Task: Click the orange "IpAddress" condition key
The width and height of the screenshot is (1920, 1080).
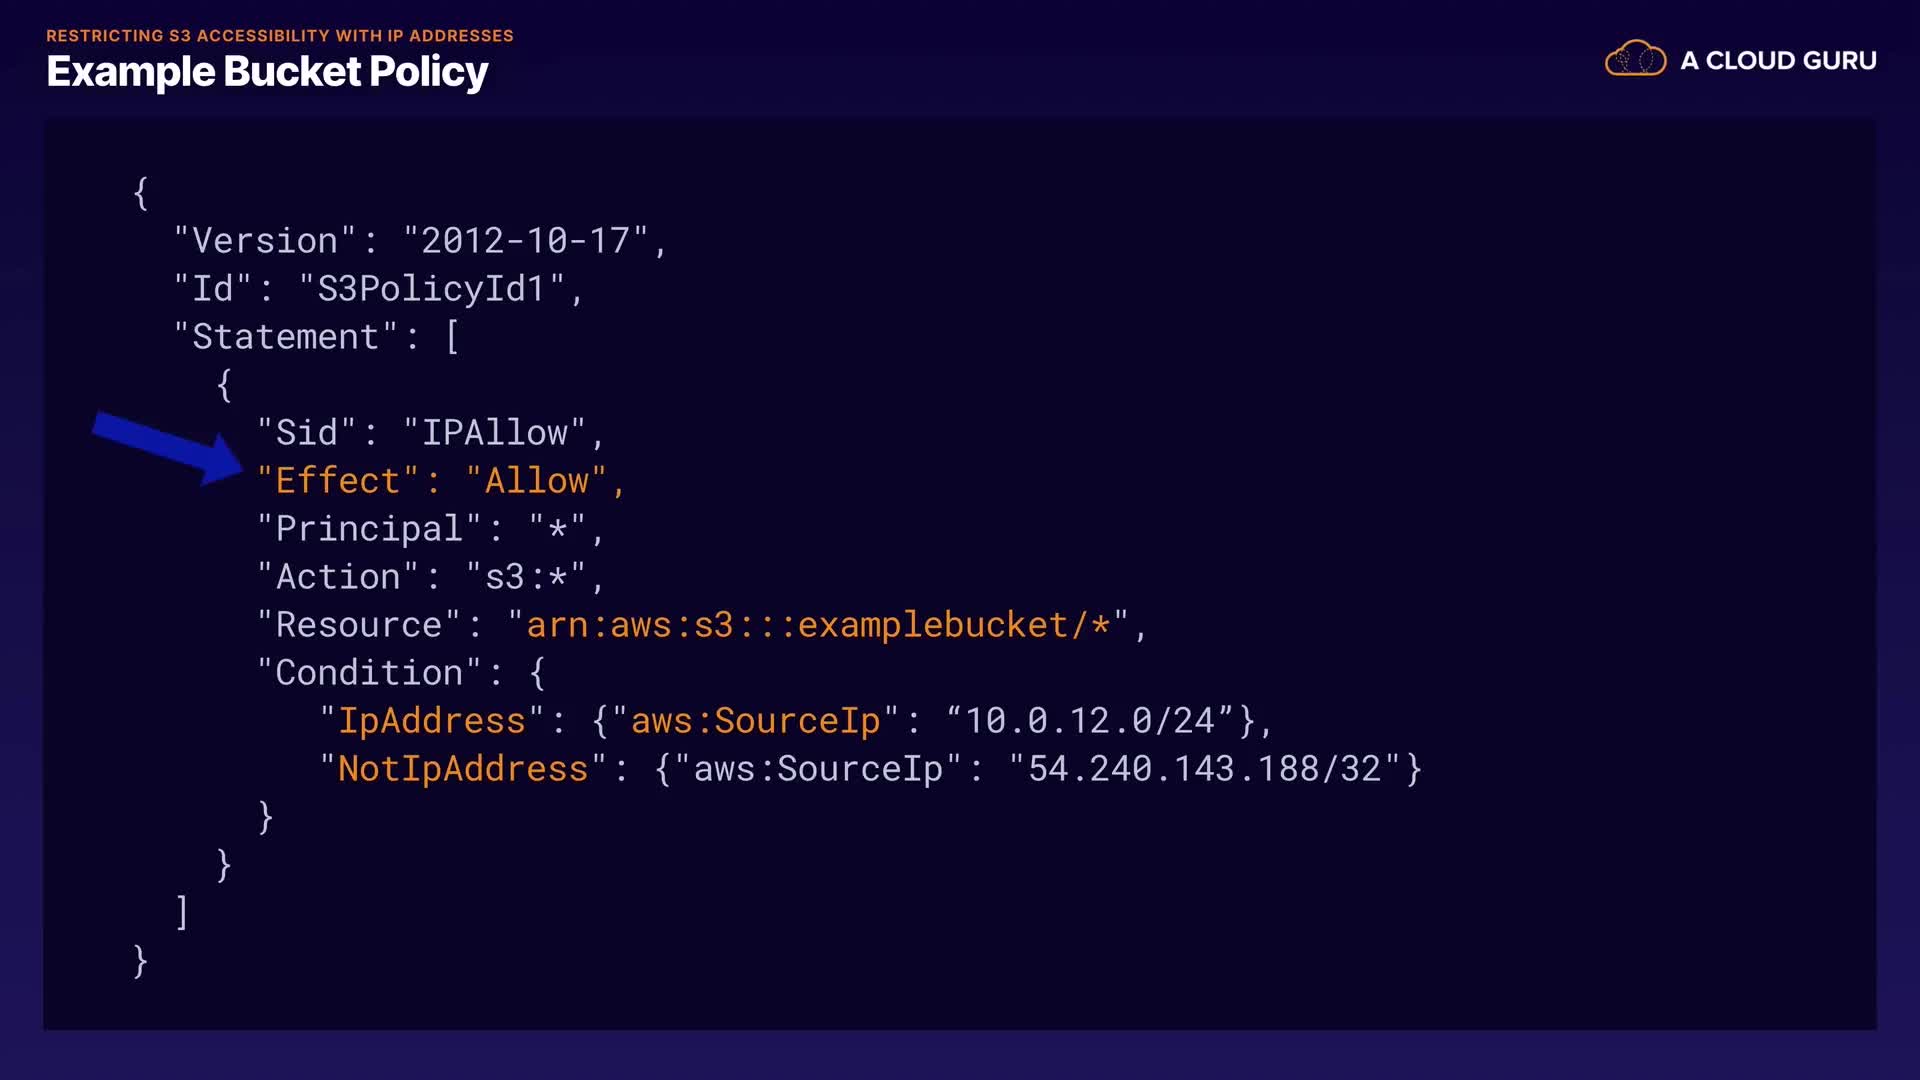Action: 431,721
